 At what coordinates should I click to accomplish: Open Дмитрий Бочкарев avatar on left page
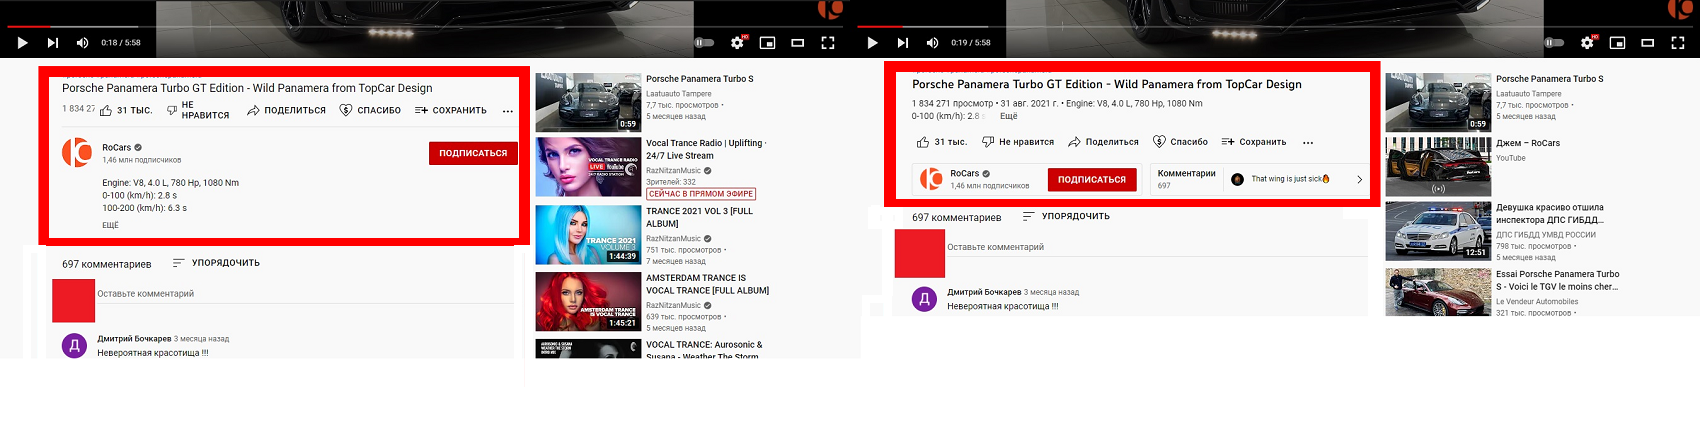74,346
